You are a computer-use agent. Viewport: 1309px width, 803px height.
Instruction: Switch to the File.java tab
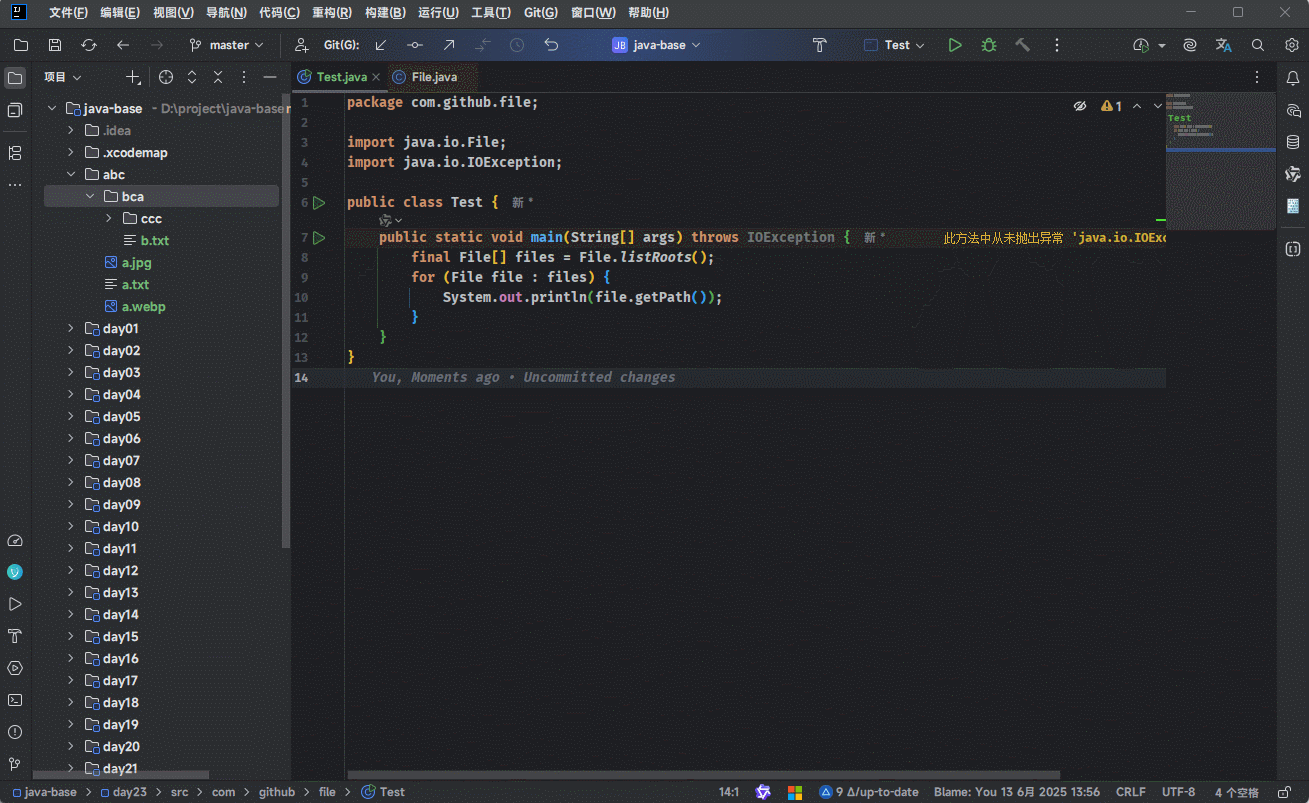tap(433, 77)
